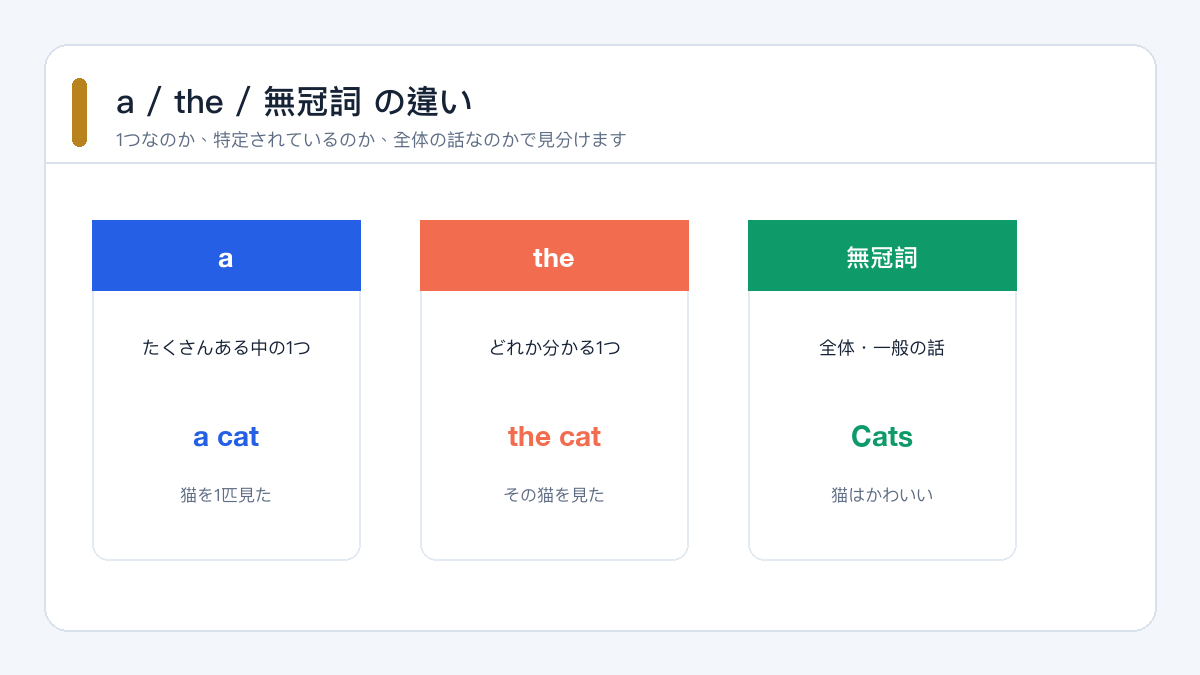Screen dimensions: 1200x675
Task: Click the word "the" in the page title
Action: (x=198, y=102)
